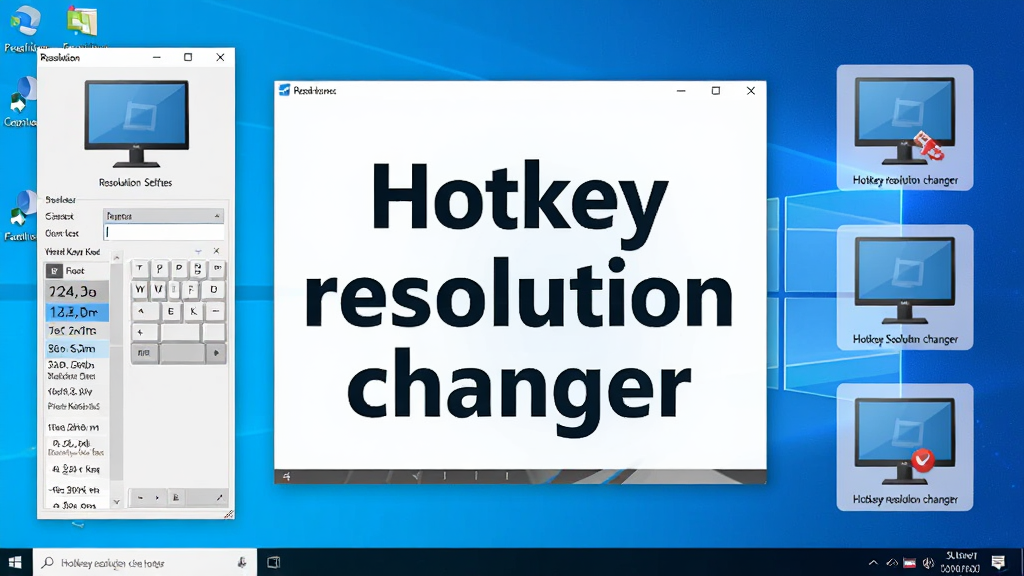Image resolution: width=1024 pixels, height=576 pixels.
Task: Click the empty text field under the dropdown
Action: point(164,232)
